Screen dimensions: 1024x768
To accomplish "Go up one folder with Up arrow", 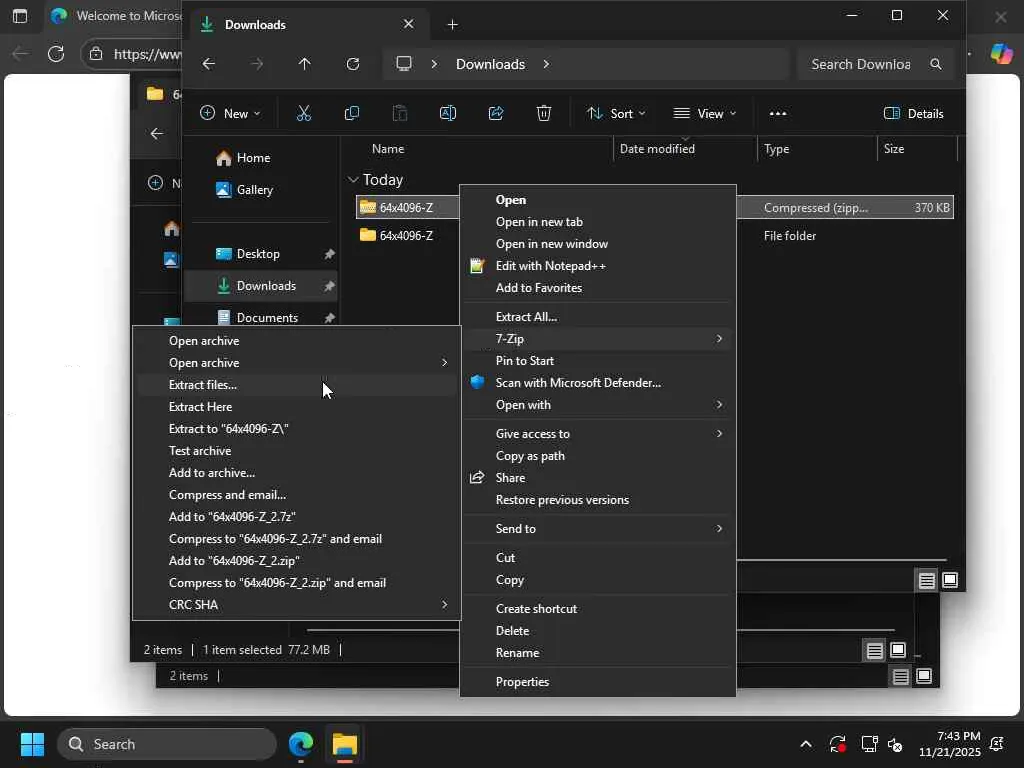I will point(305,64).
